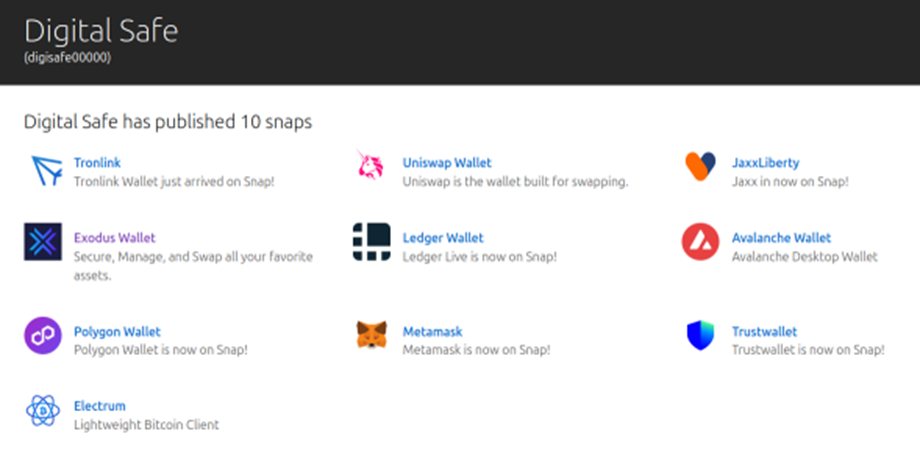Image resolution: width=920 pixels, height=470 pixels.
Task: Open the Ledger Wallet link
Action: (x=442, y=238)
